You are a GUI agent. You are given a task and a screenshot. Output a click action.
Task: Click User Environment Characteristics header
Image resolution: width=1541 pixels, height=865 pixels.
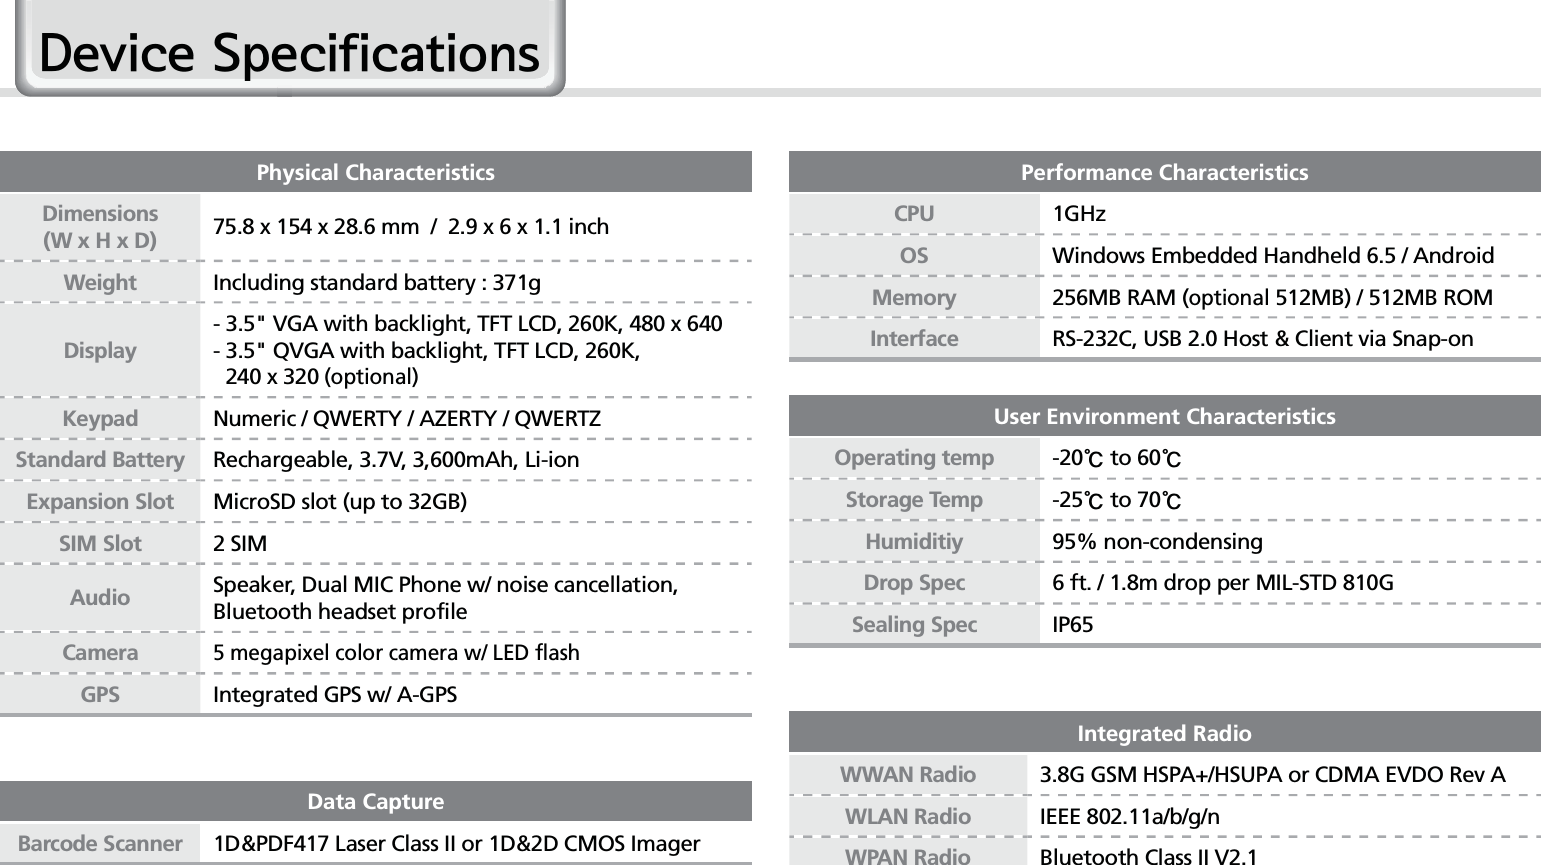pyautogui.click(x=1164, y=416)
